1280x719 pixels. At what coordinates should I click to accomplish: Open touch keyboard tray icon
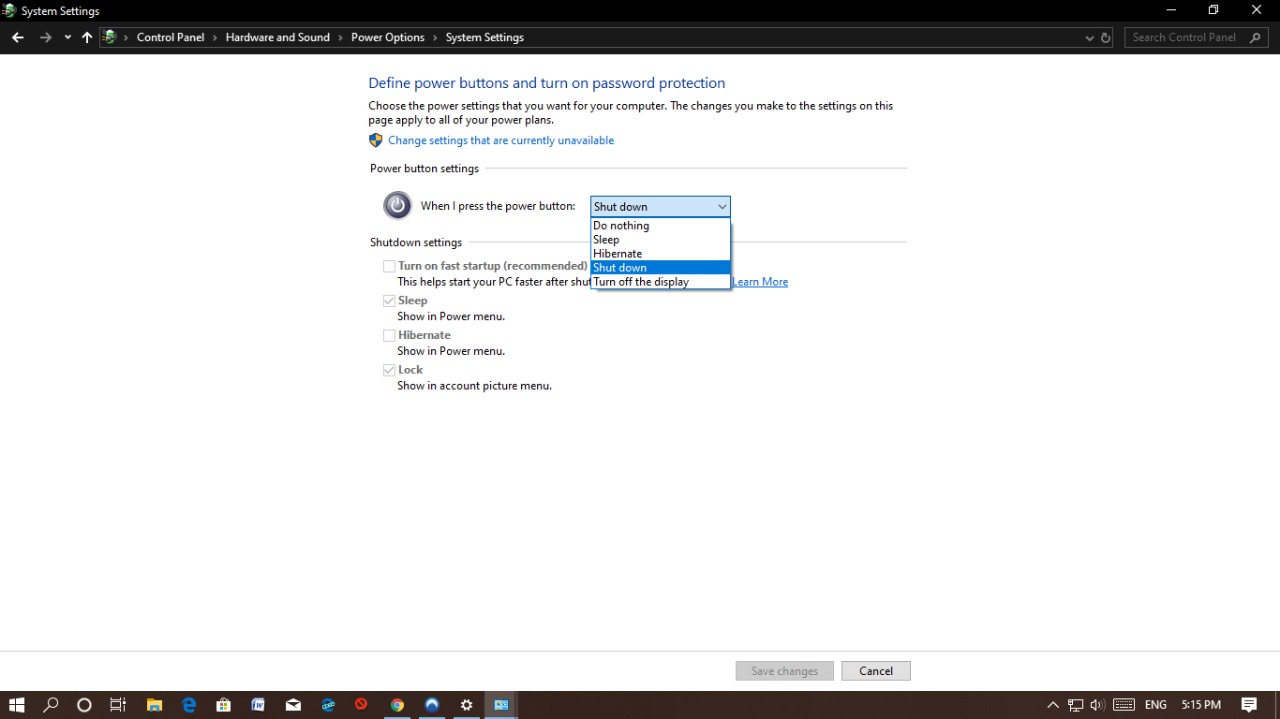point(1124,705)
